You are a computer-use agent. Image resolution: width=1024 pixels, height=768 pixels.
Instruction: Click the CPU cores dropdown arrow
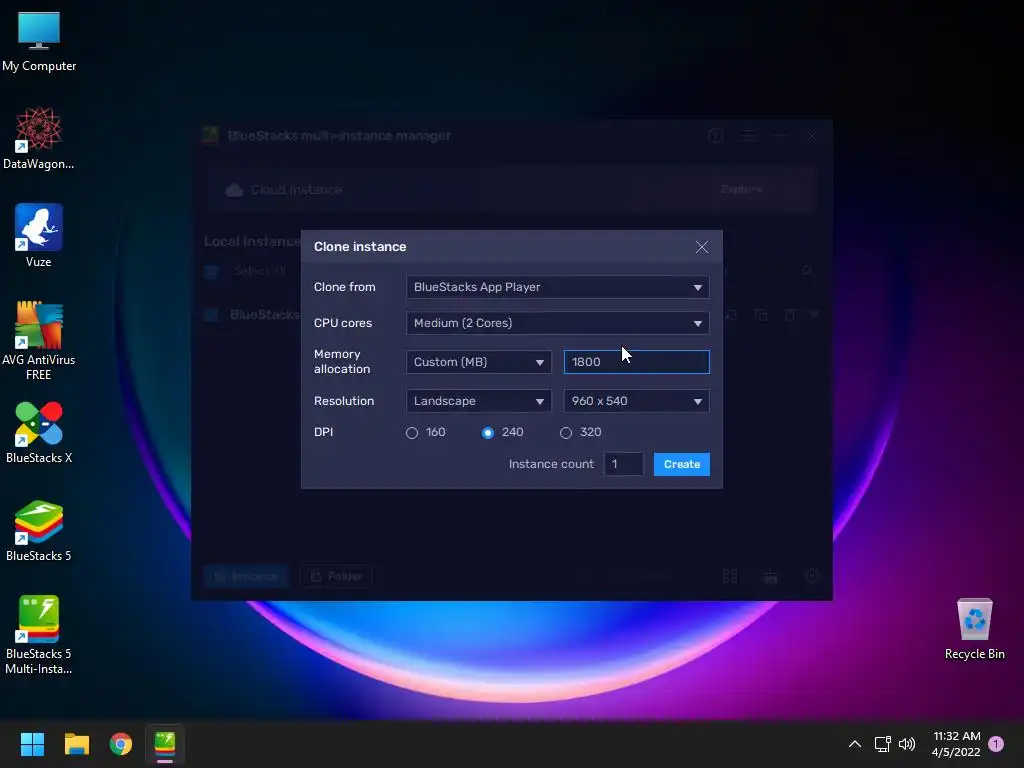coord(697,323)
